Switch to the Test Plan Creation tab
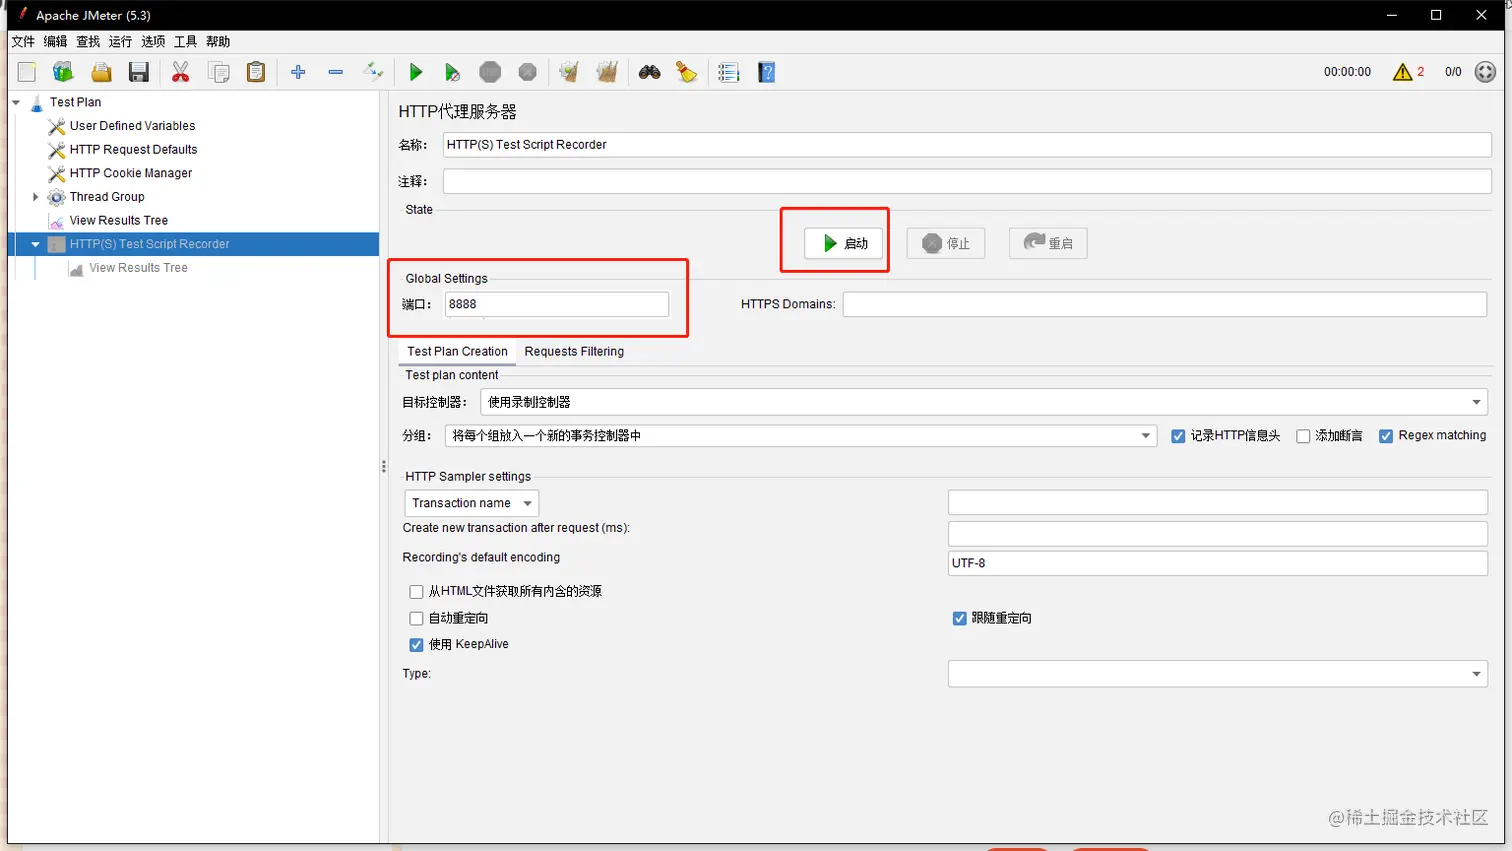Viewport: 1512px width, 851px height. 457,352
